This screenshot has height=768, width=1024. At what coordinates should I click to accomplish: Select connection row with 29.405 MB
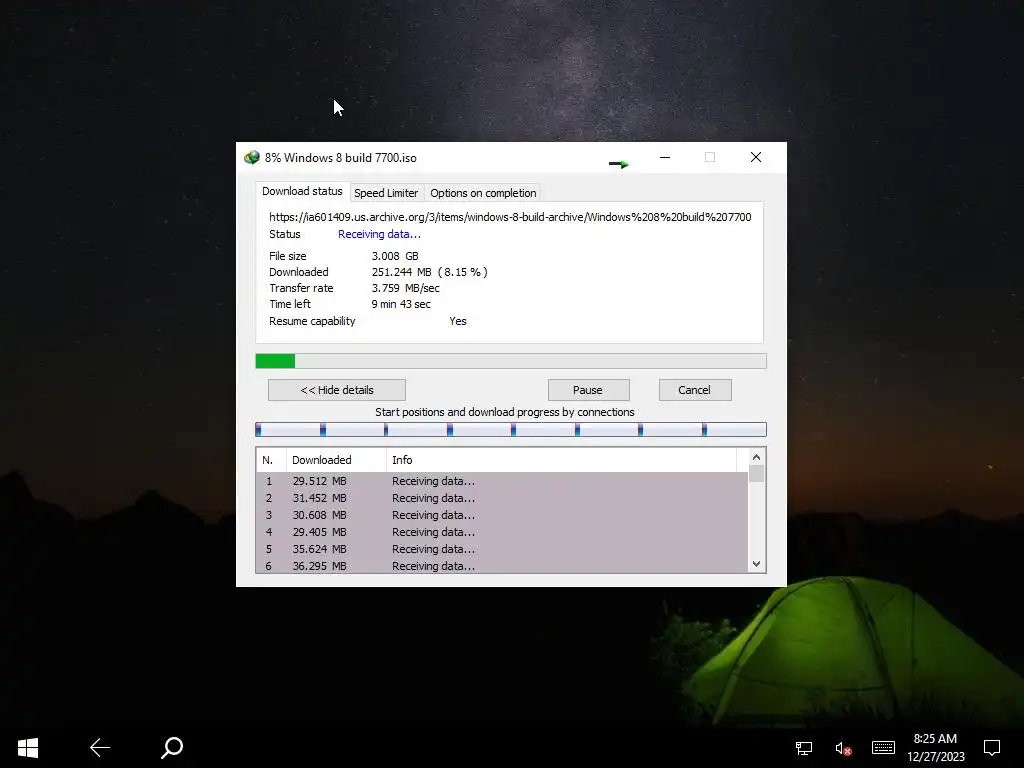[502, 532]
